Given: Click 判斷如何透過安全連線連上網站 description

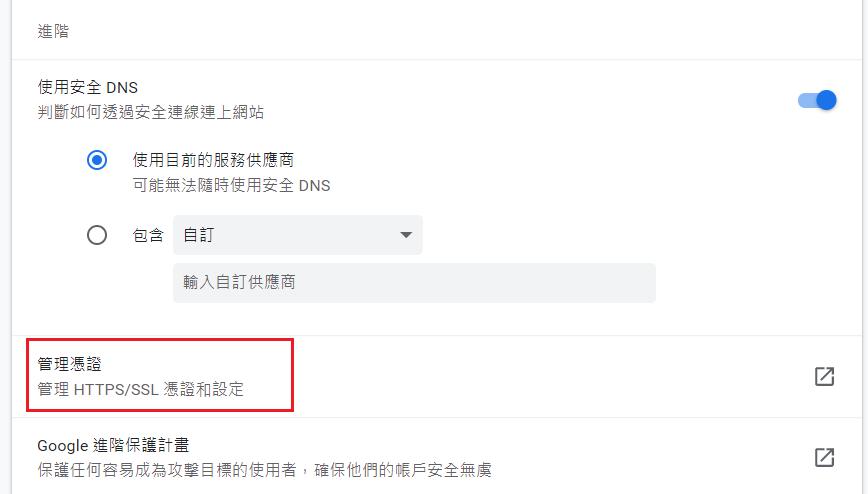Looking at the screenshot, I should coord(151,112).
